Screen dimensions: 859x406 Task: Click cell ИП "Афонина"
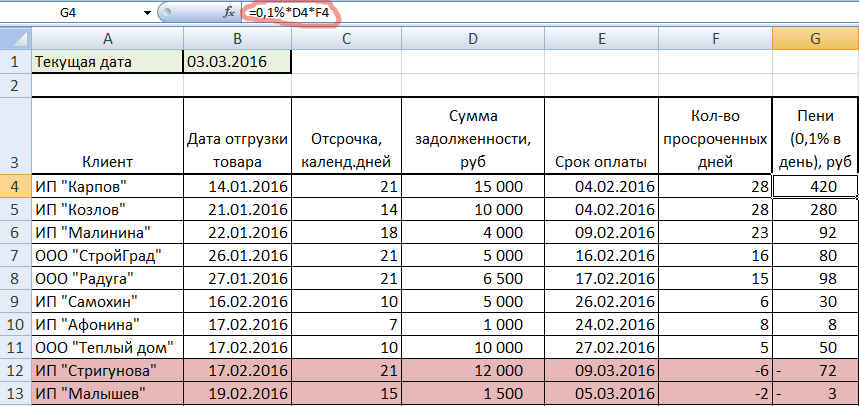point(107,324)
